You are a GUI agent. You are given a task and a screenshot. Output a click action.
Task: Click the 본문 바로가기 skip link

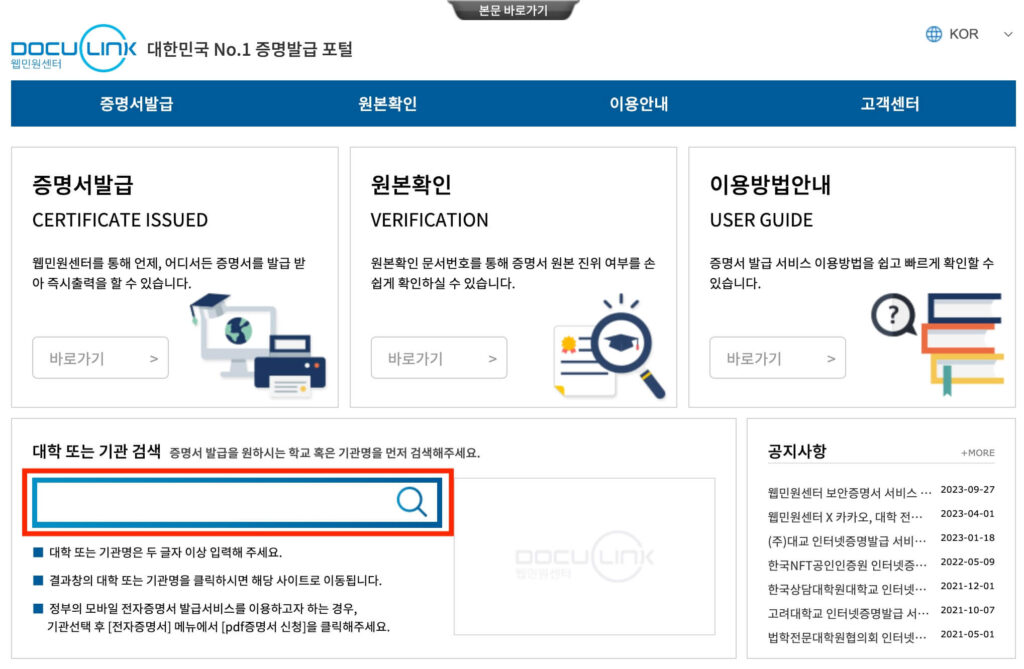(x=513, y=10)
